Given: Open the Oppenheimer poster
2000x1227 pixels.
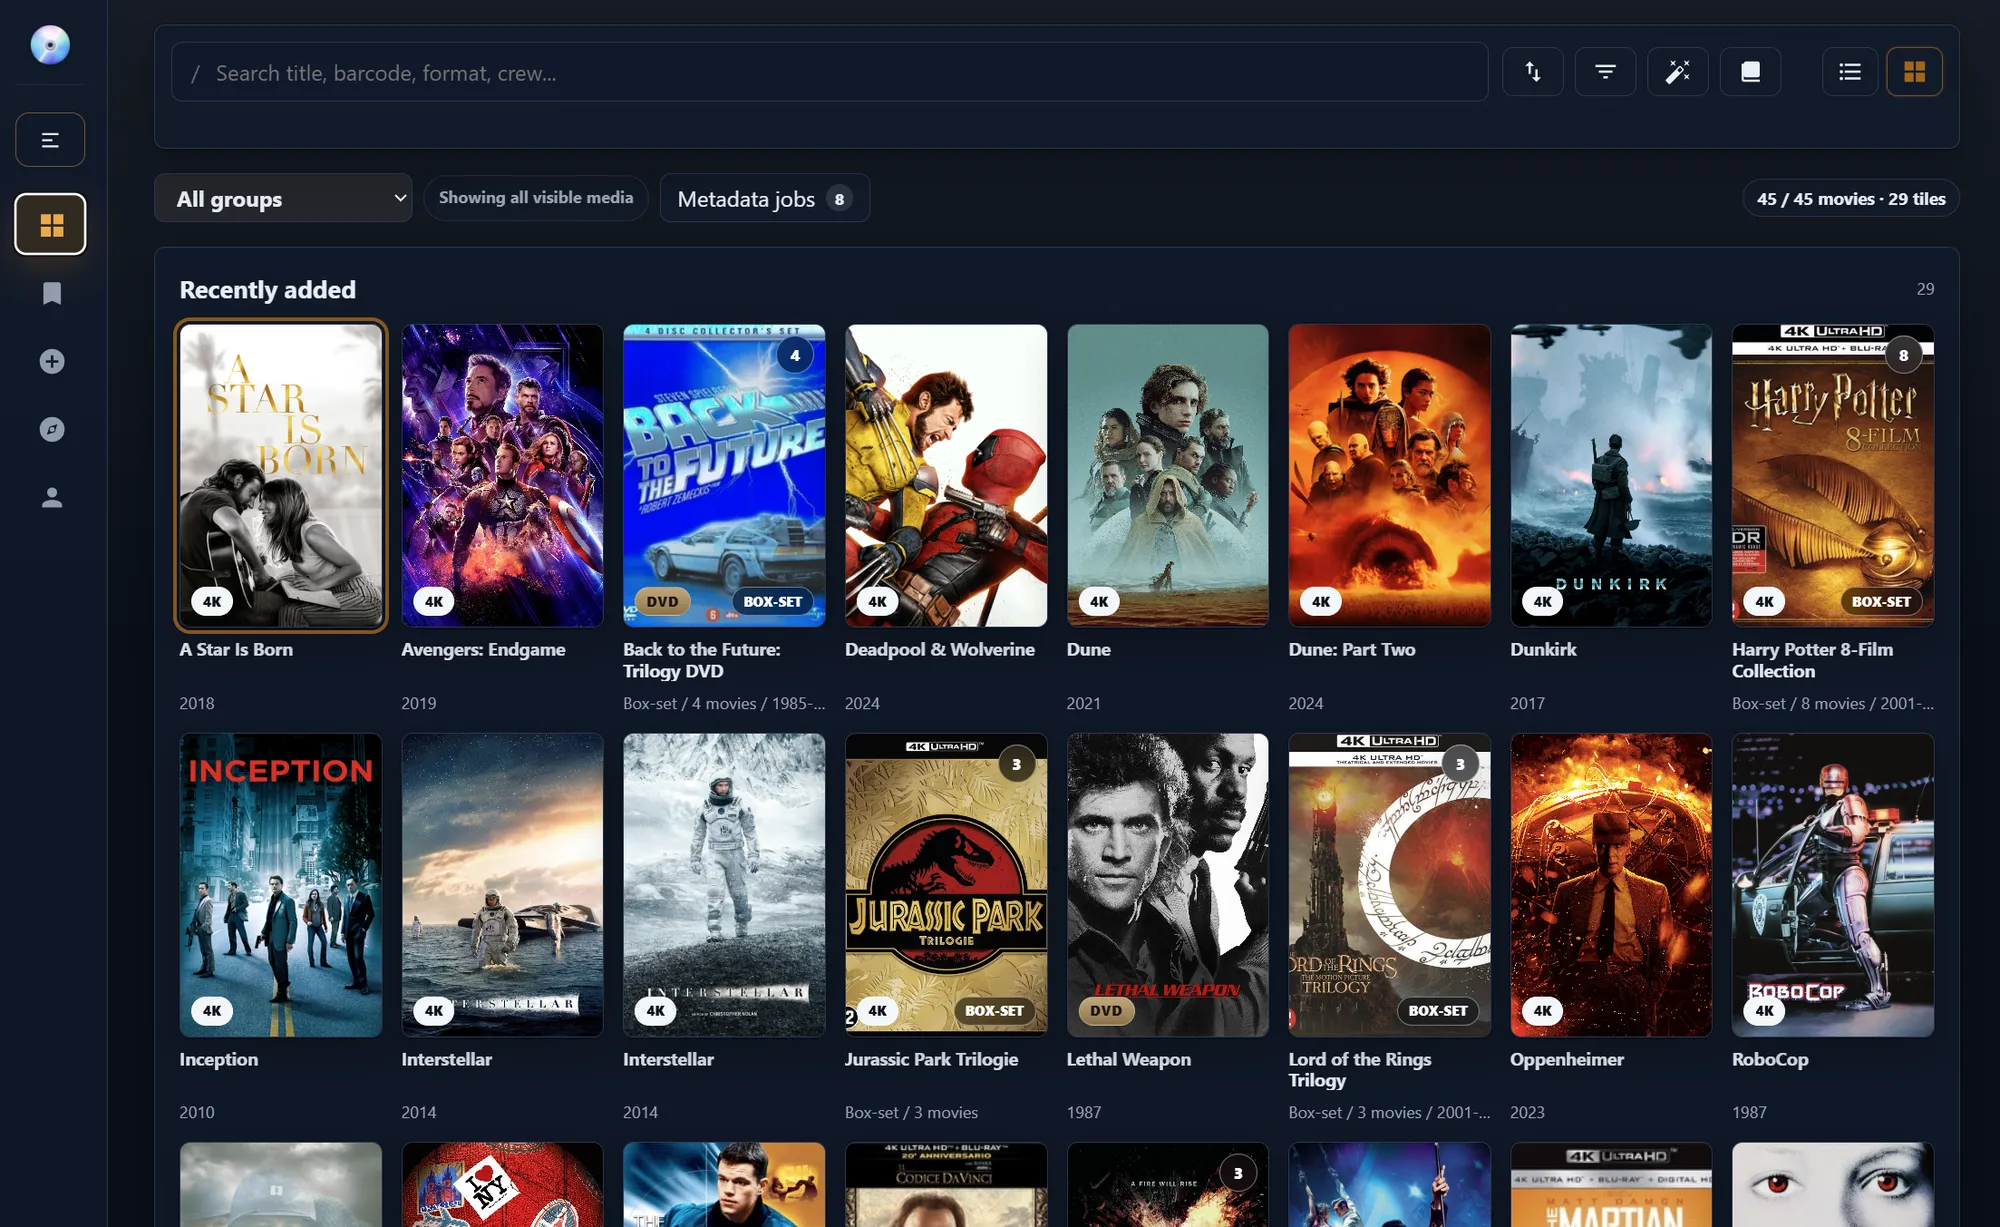Looking at the screenshot, I should pyautogui.click(x=1611, y=885).
